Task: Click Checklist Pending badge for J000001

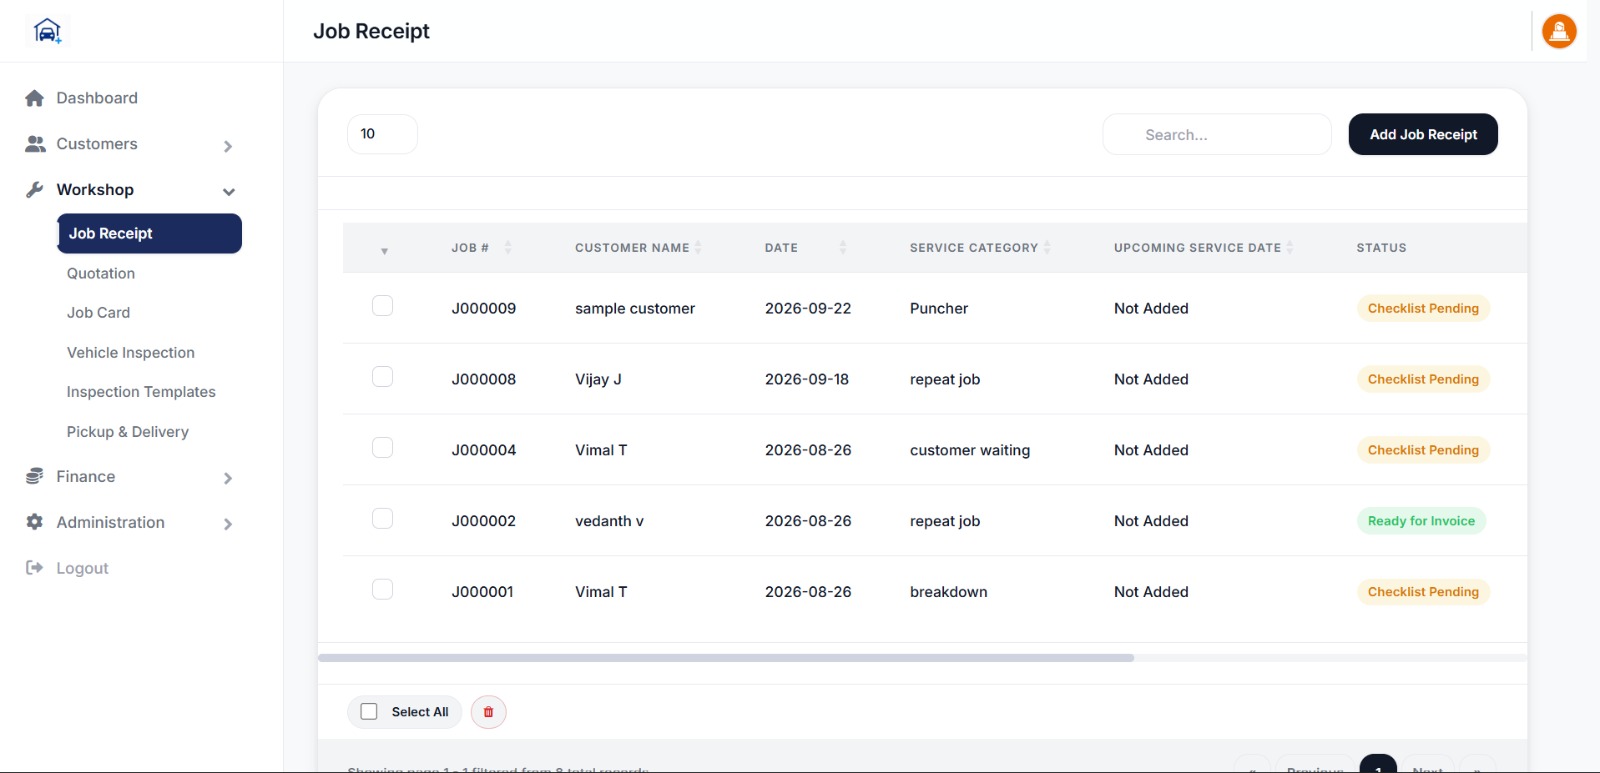Action: (x=1423, y=592)
